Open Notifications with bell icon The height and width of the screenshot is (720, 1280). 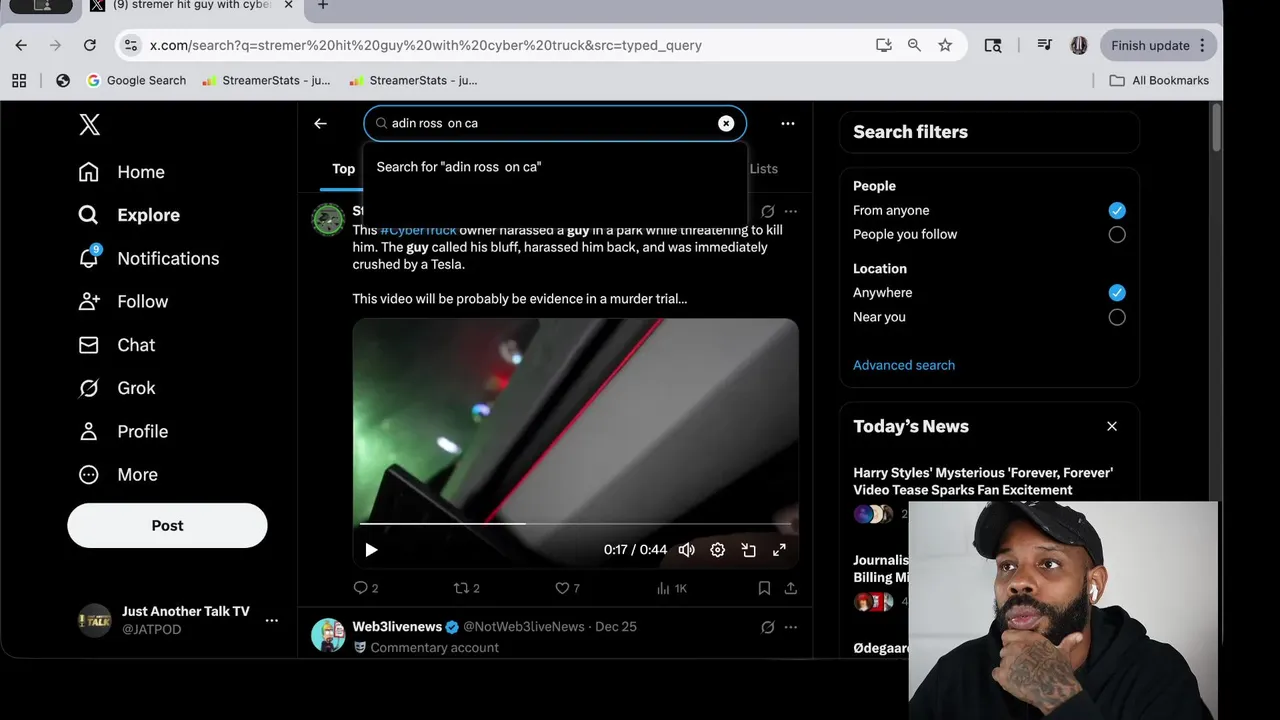point(148,258)
